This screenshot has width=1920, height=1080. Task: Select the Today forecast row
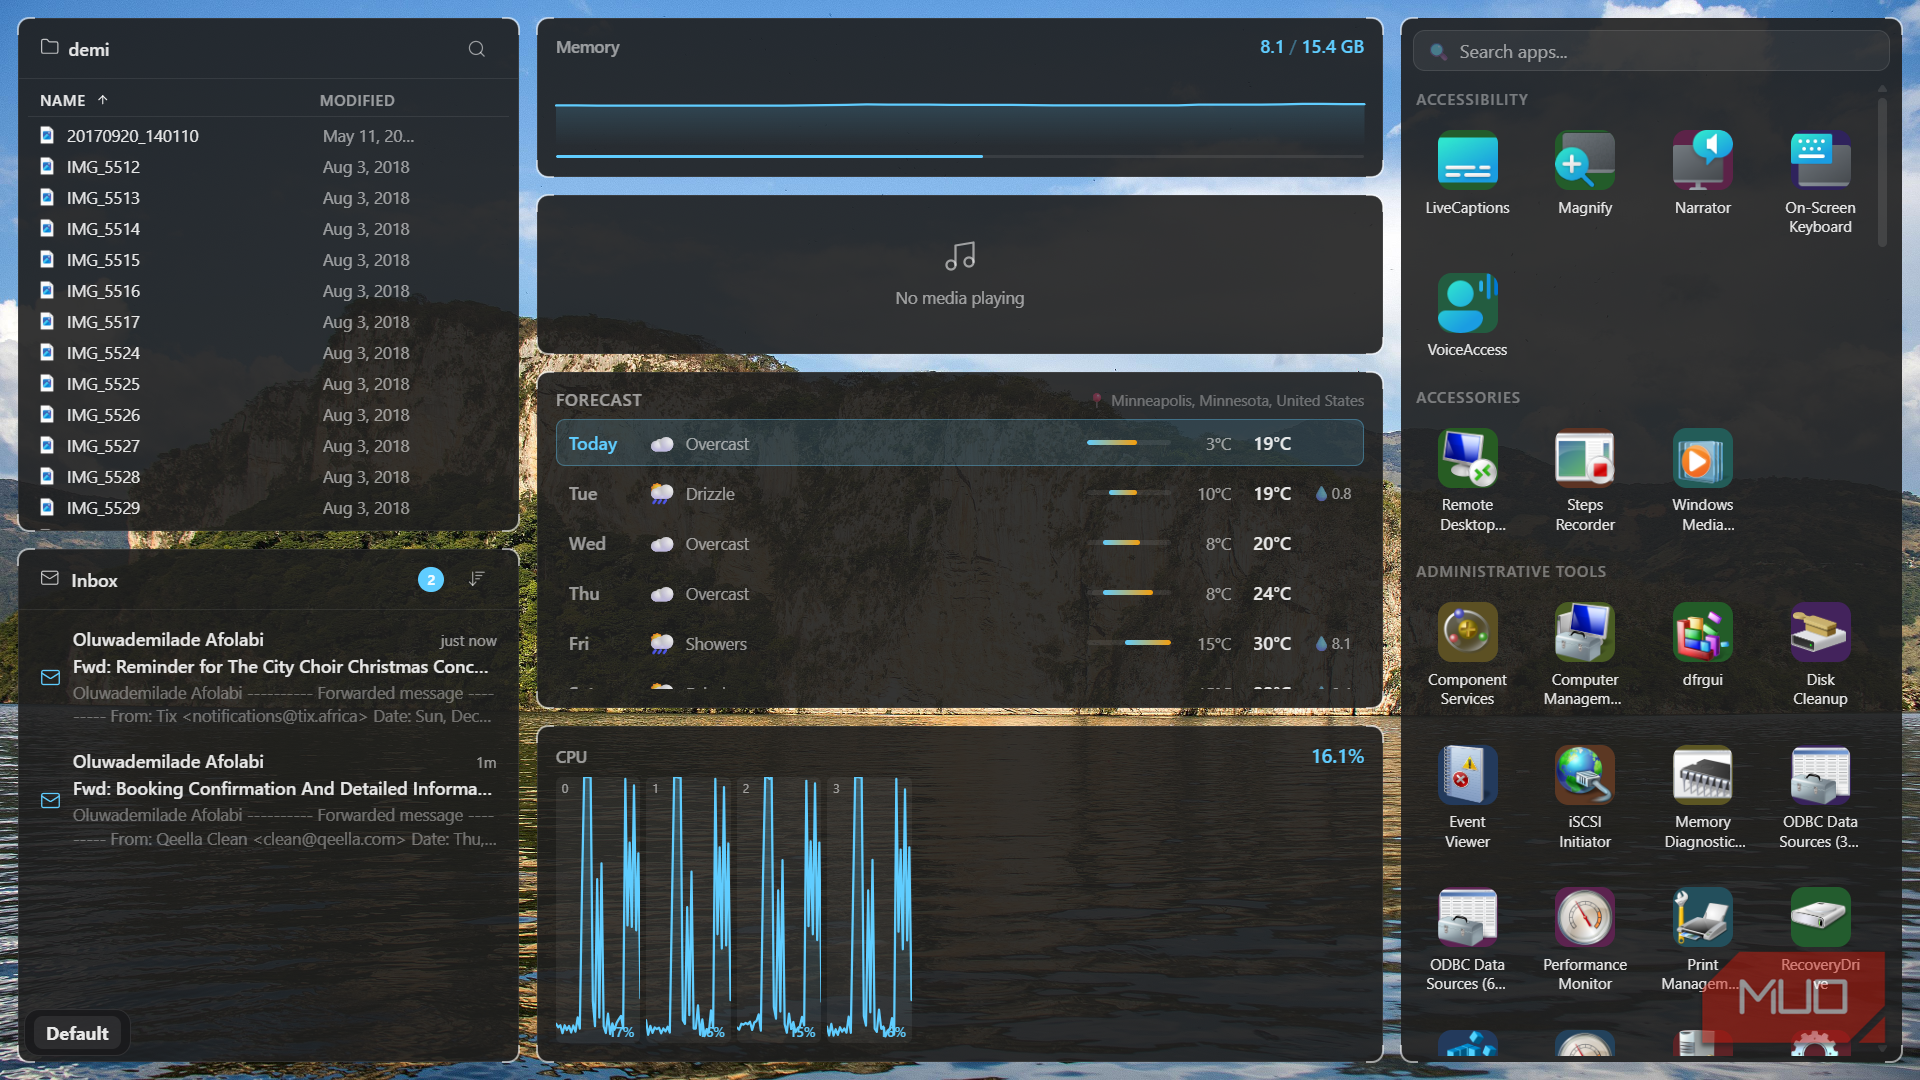click(x=959, y=443)
